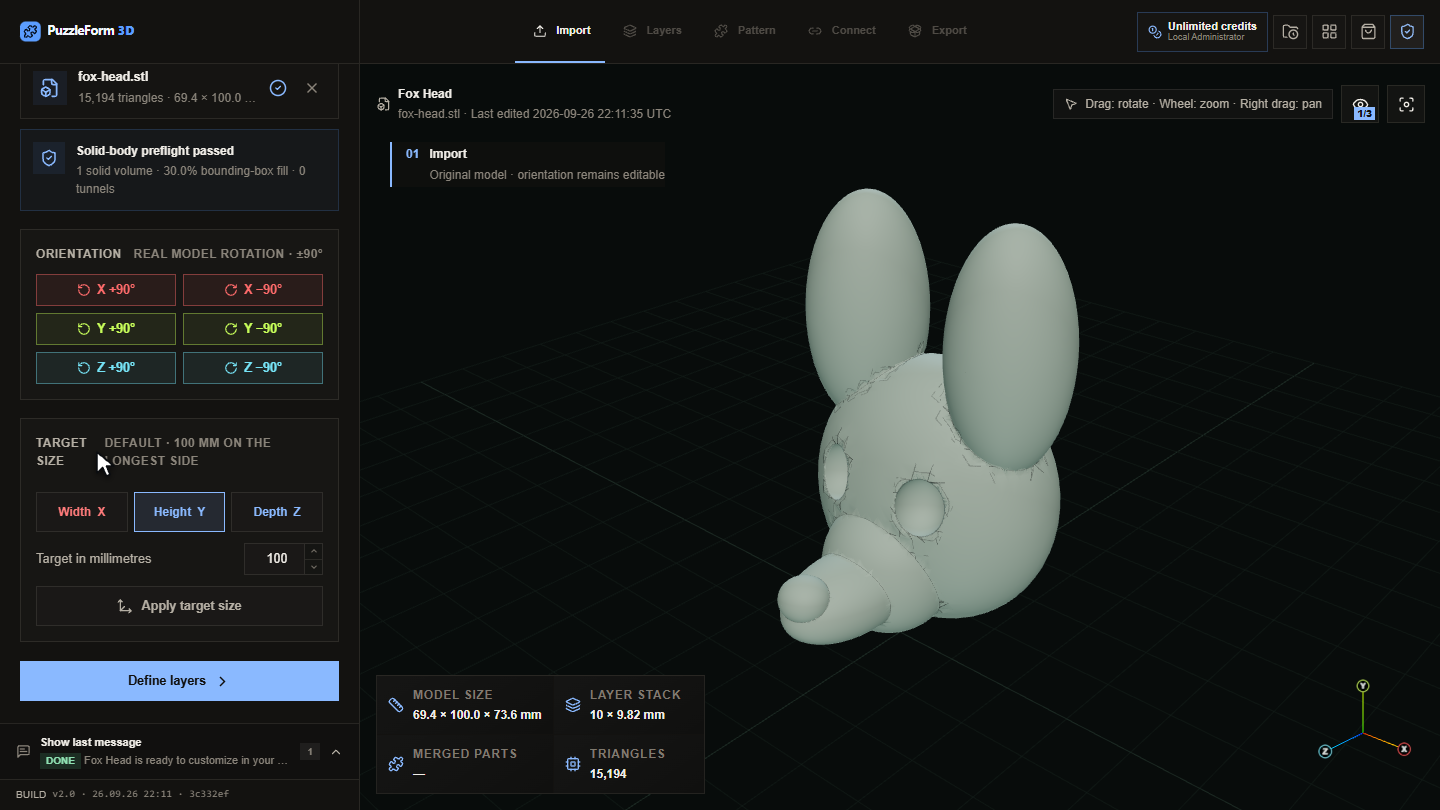Open the shopping bag store icon
This screenshot has height=810, width=1440.
point(1368,32)
